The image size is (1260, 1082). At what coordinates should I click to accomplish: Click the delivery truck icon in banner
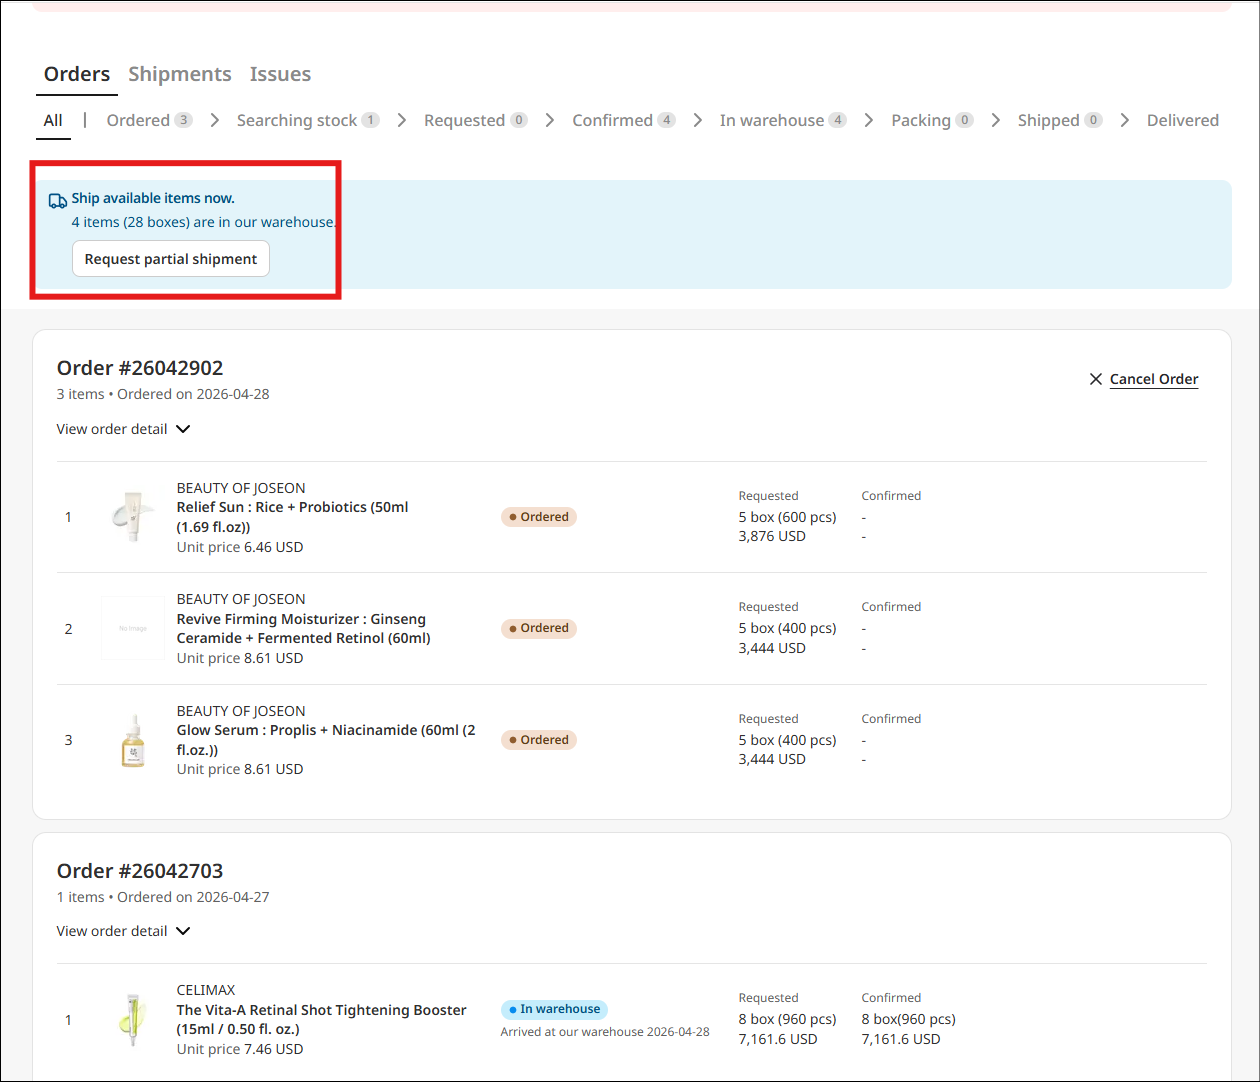[x=58, y=200]
